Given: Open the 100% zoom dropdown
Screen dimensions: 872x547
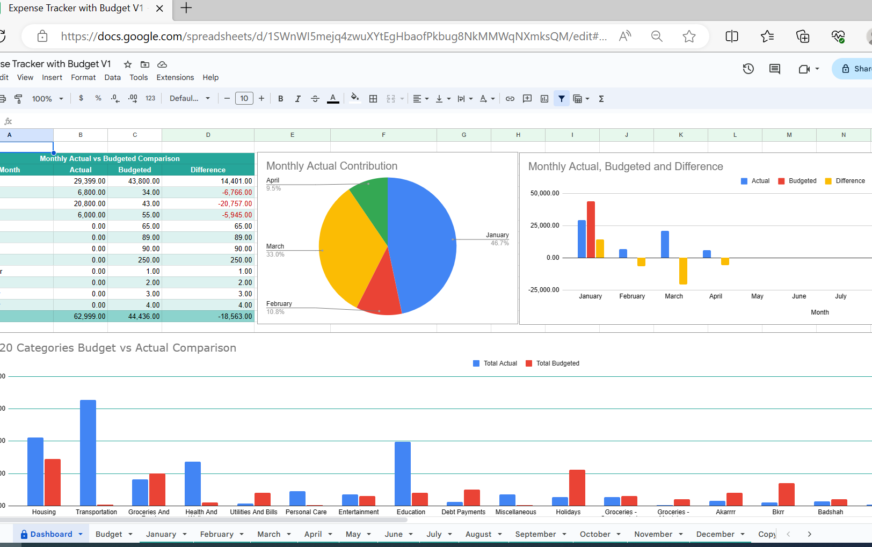Looking at the screenshot, I should click(48, 99).
